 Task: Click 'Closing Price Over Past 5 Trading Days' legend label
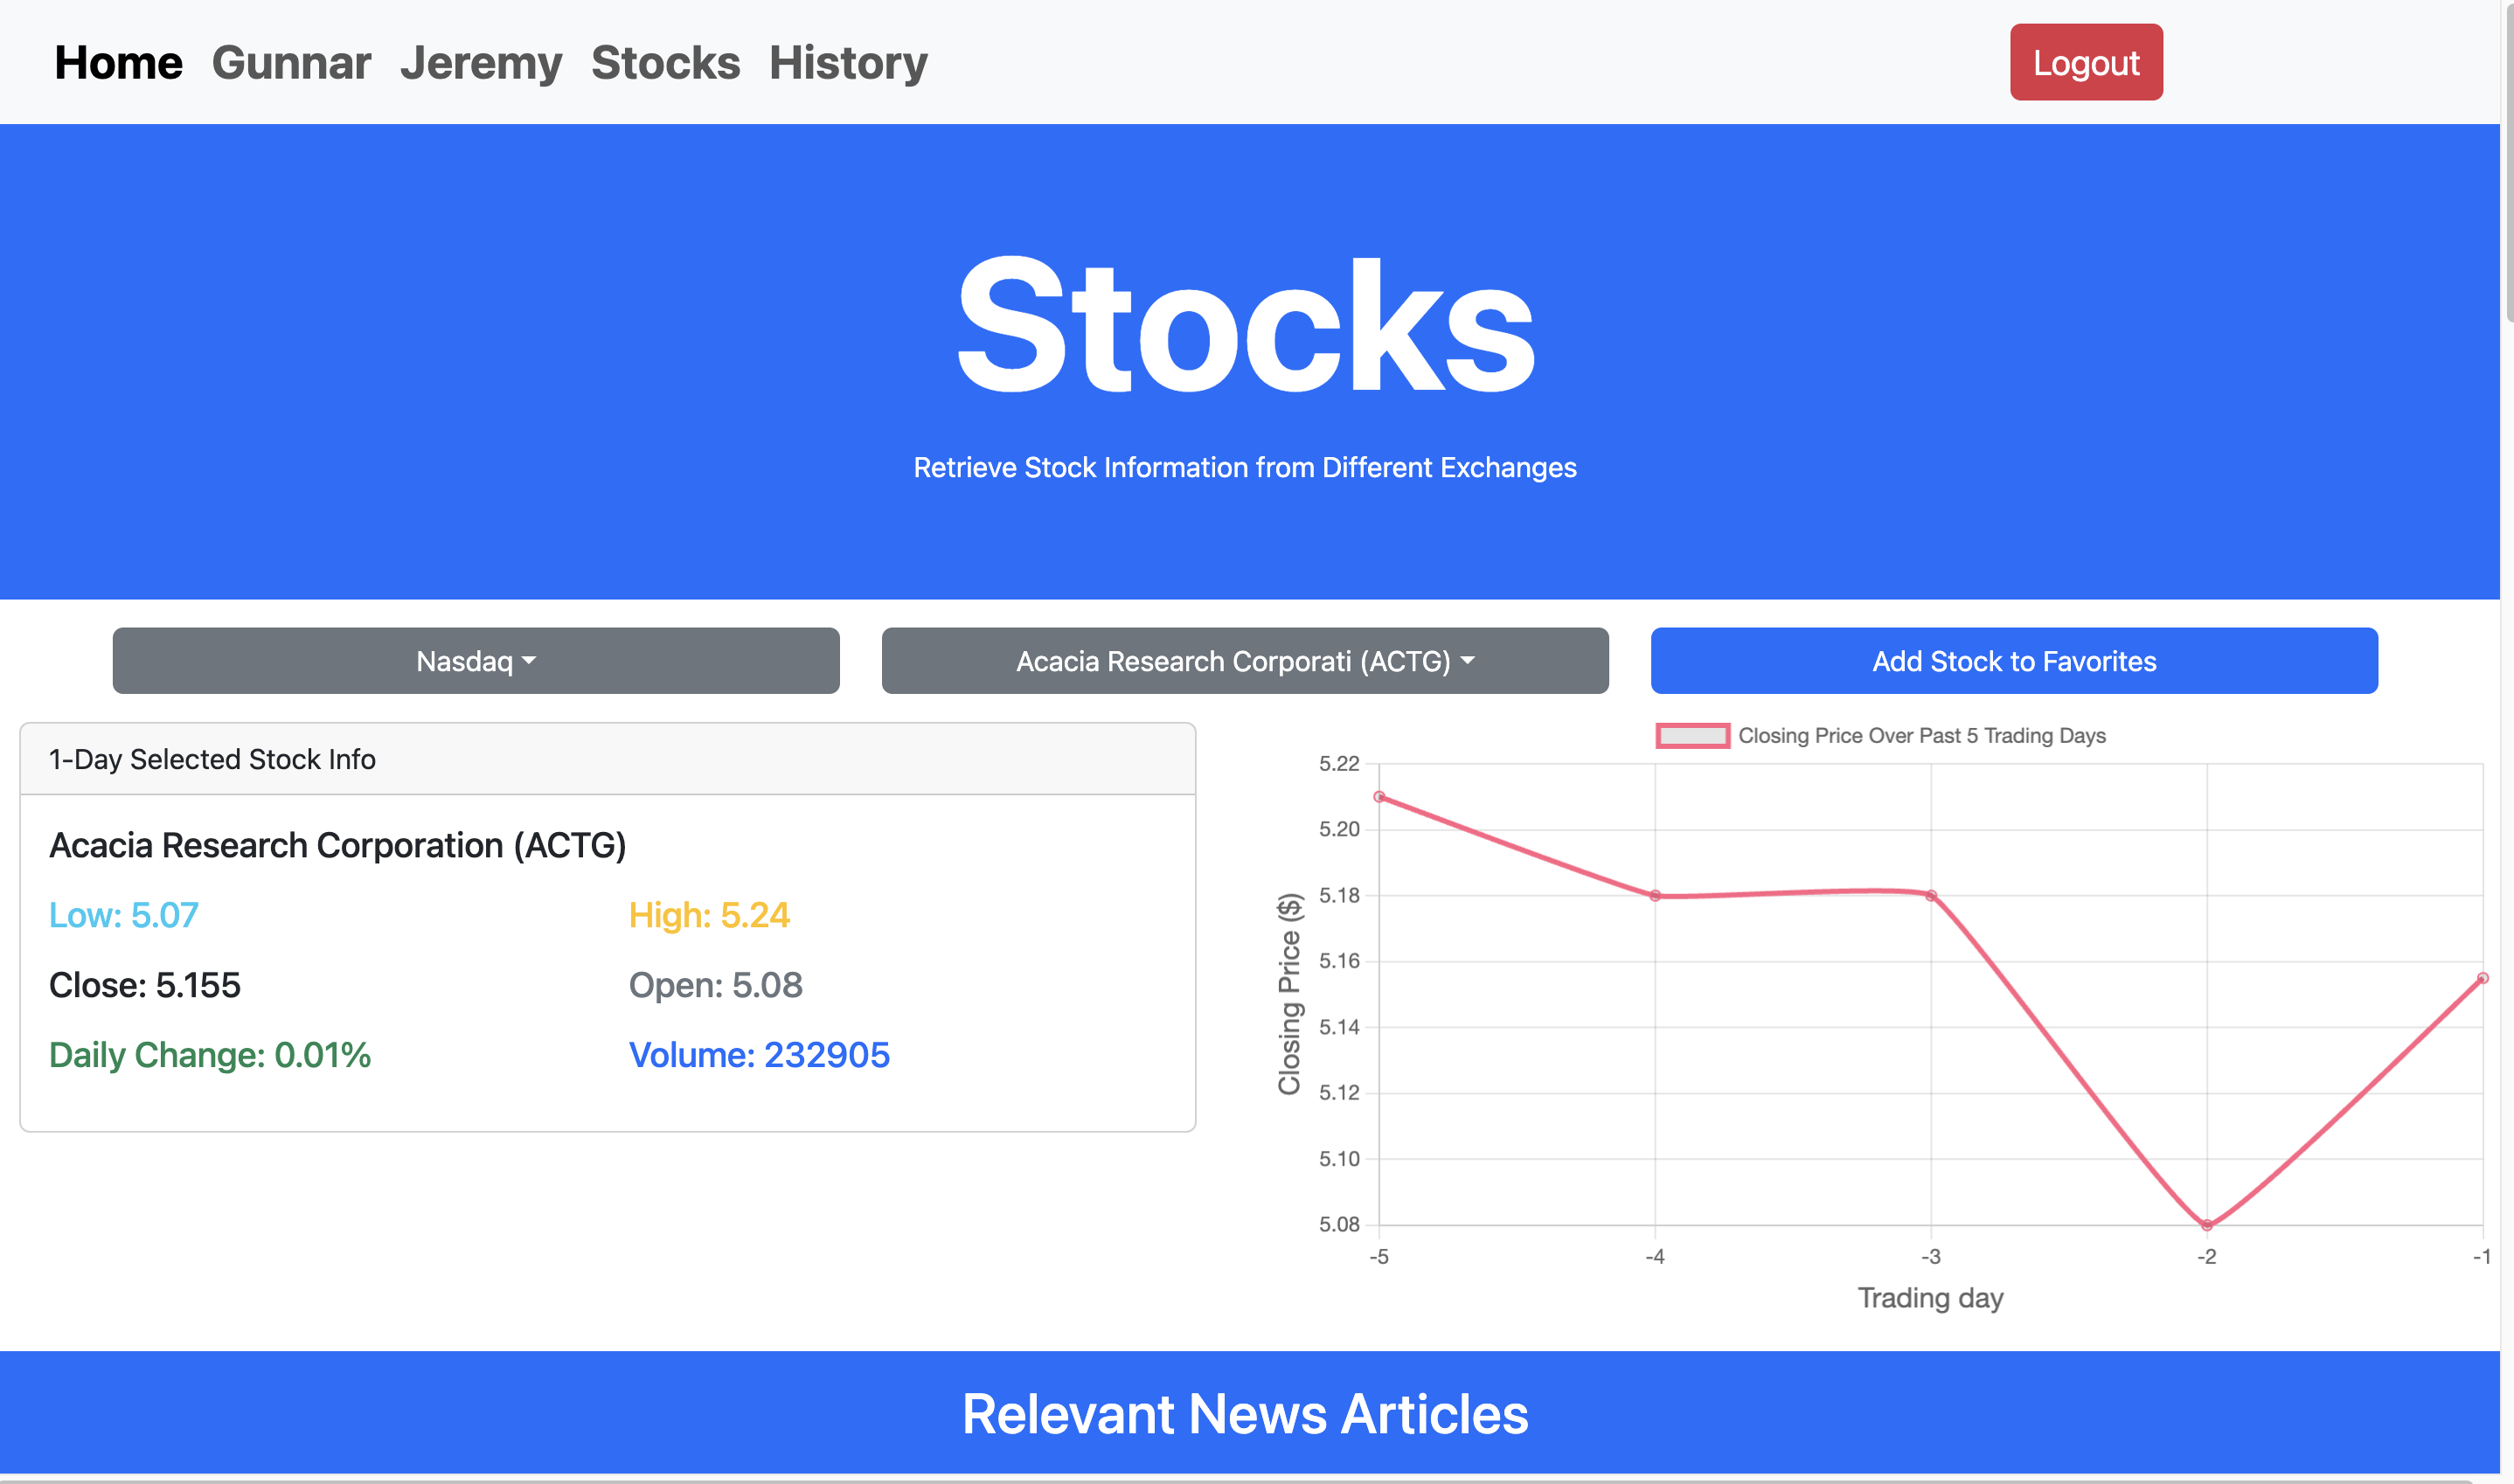(x=1922, y=736)
